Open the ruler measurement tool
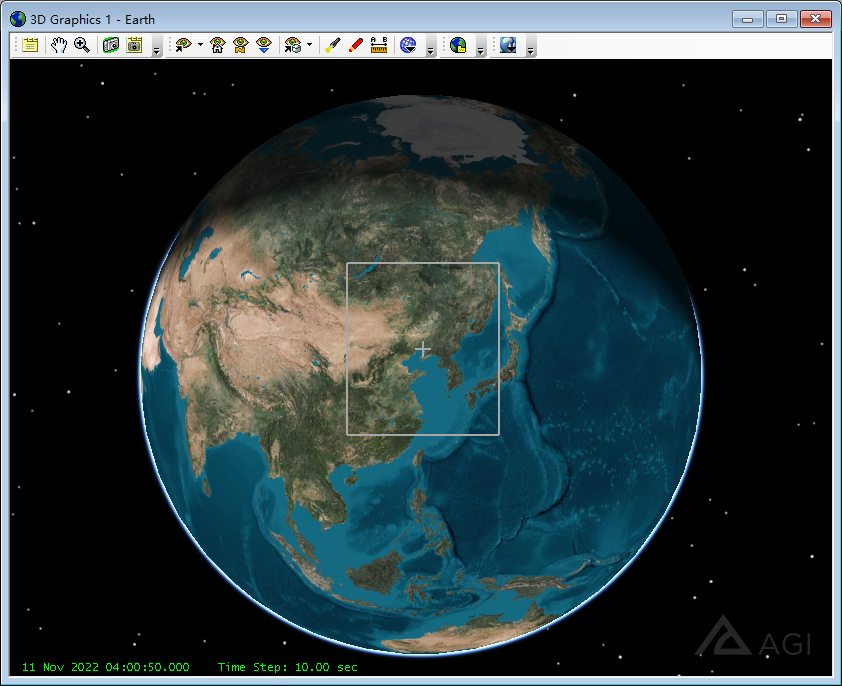 378,45
